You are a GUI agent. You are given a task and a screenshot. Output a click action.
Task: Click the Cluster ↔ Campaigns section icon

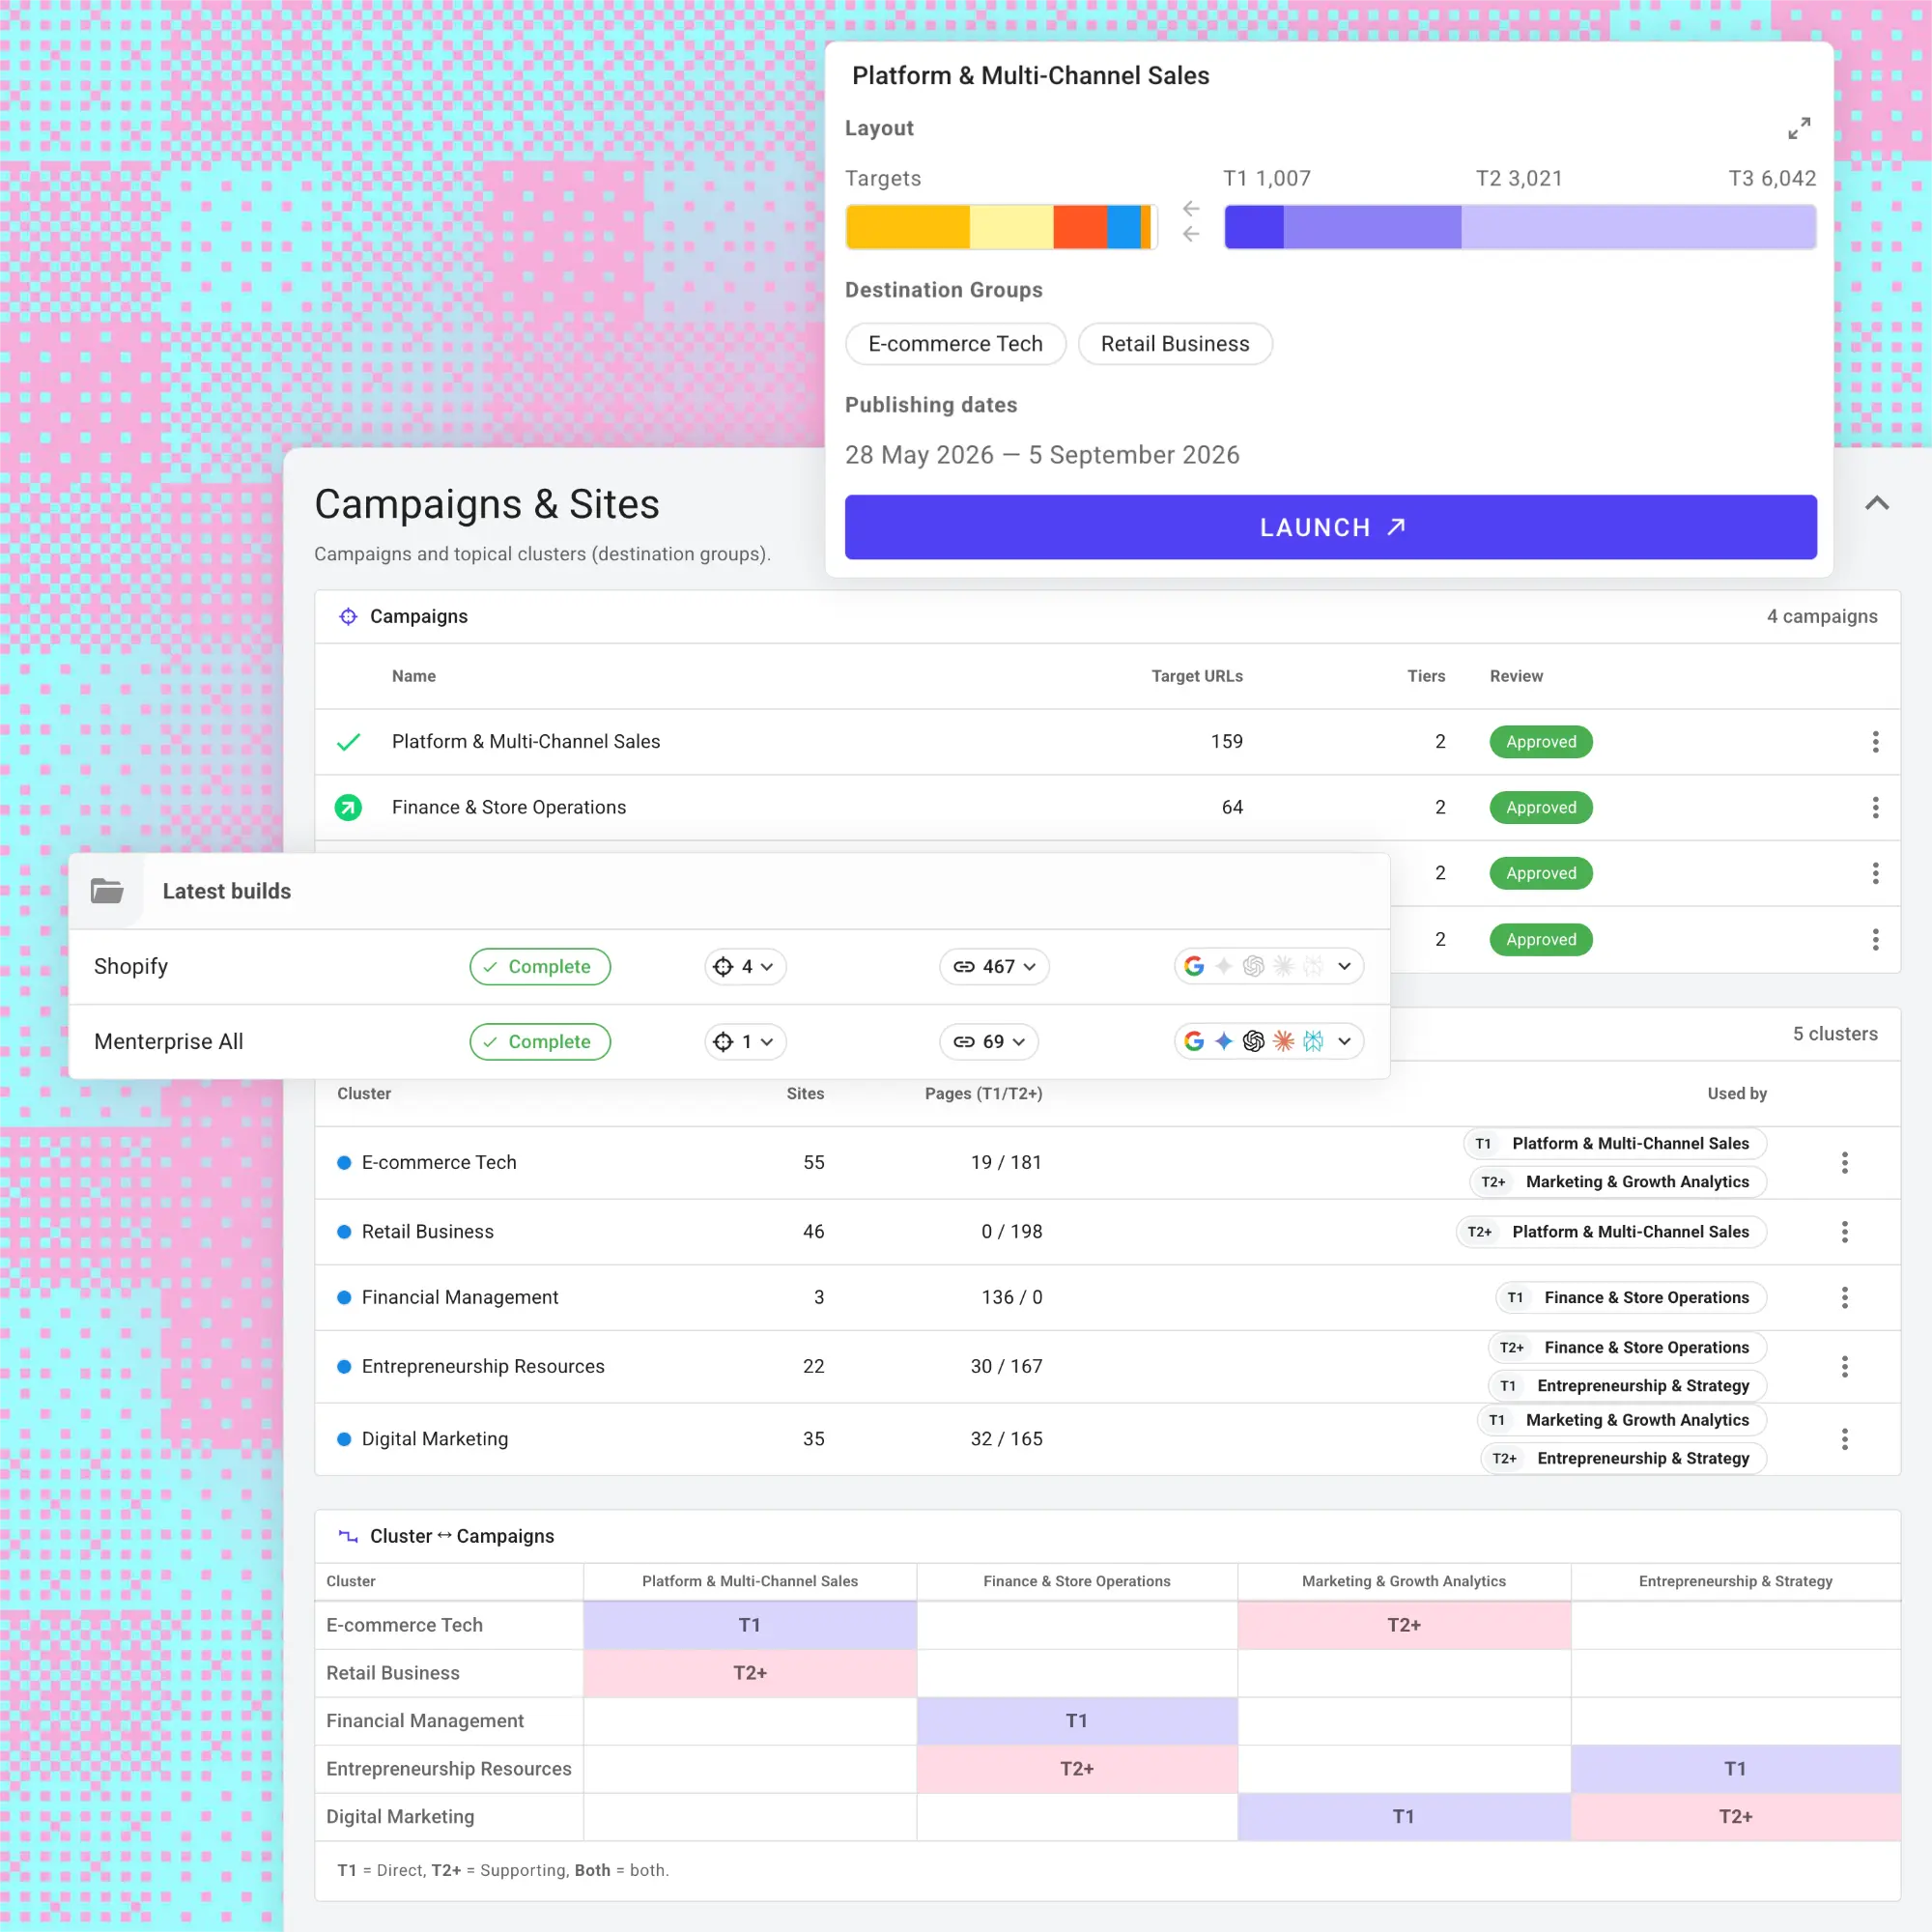pyautogui.click(x=348, y=1536)
